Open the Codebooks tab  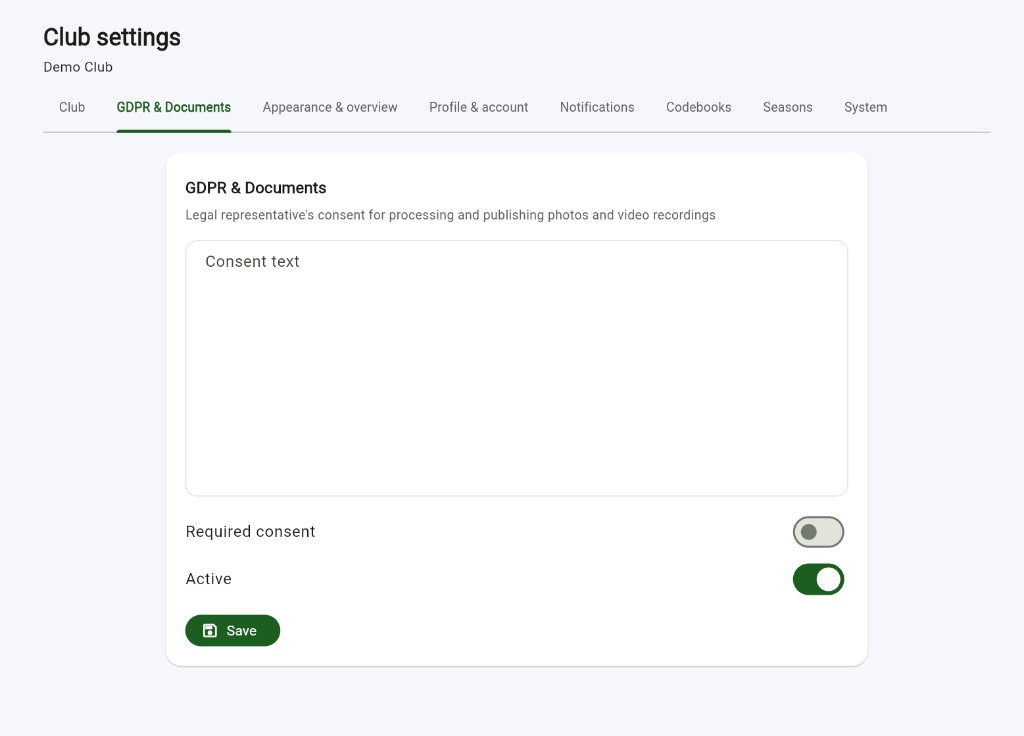pos(698,108)
